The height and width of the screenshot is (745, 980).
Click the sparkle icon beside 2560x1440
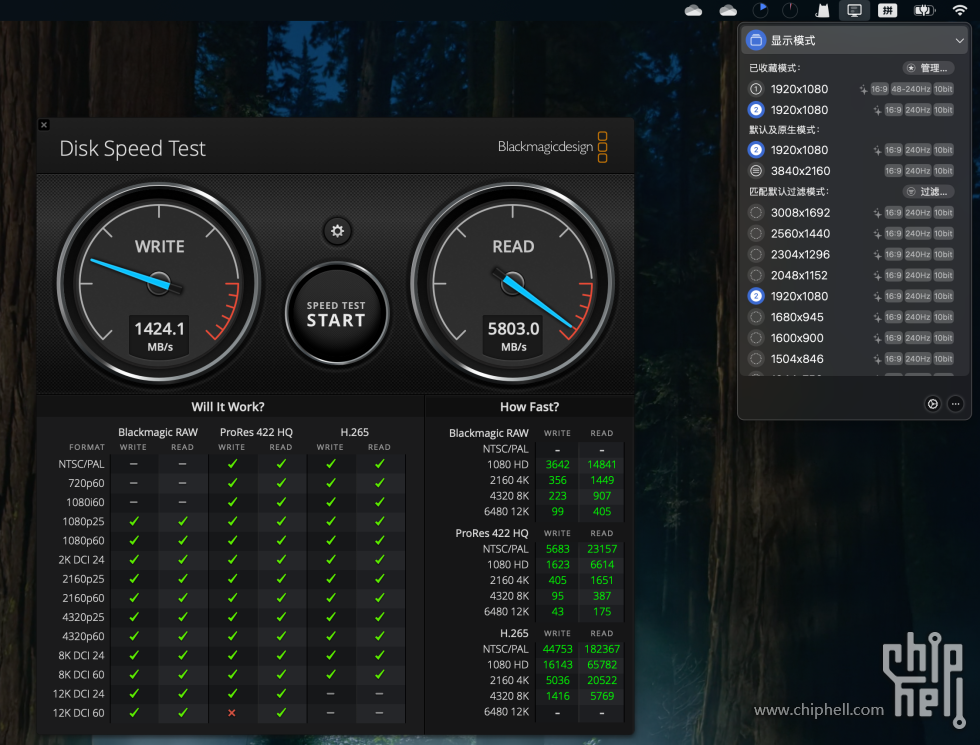[877, 234]
